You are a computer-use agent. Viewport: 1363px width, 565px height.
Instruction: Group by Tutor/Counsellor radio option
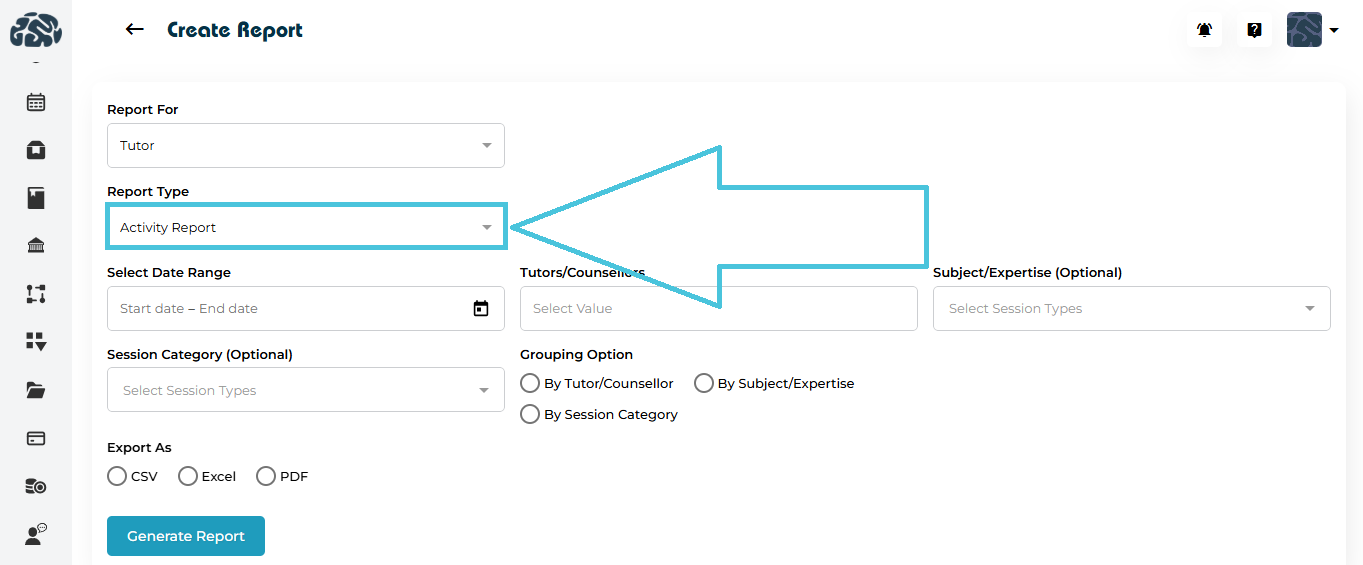coord(530,383)
